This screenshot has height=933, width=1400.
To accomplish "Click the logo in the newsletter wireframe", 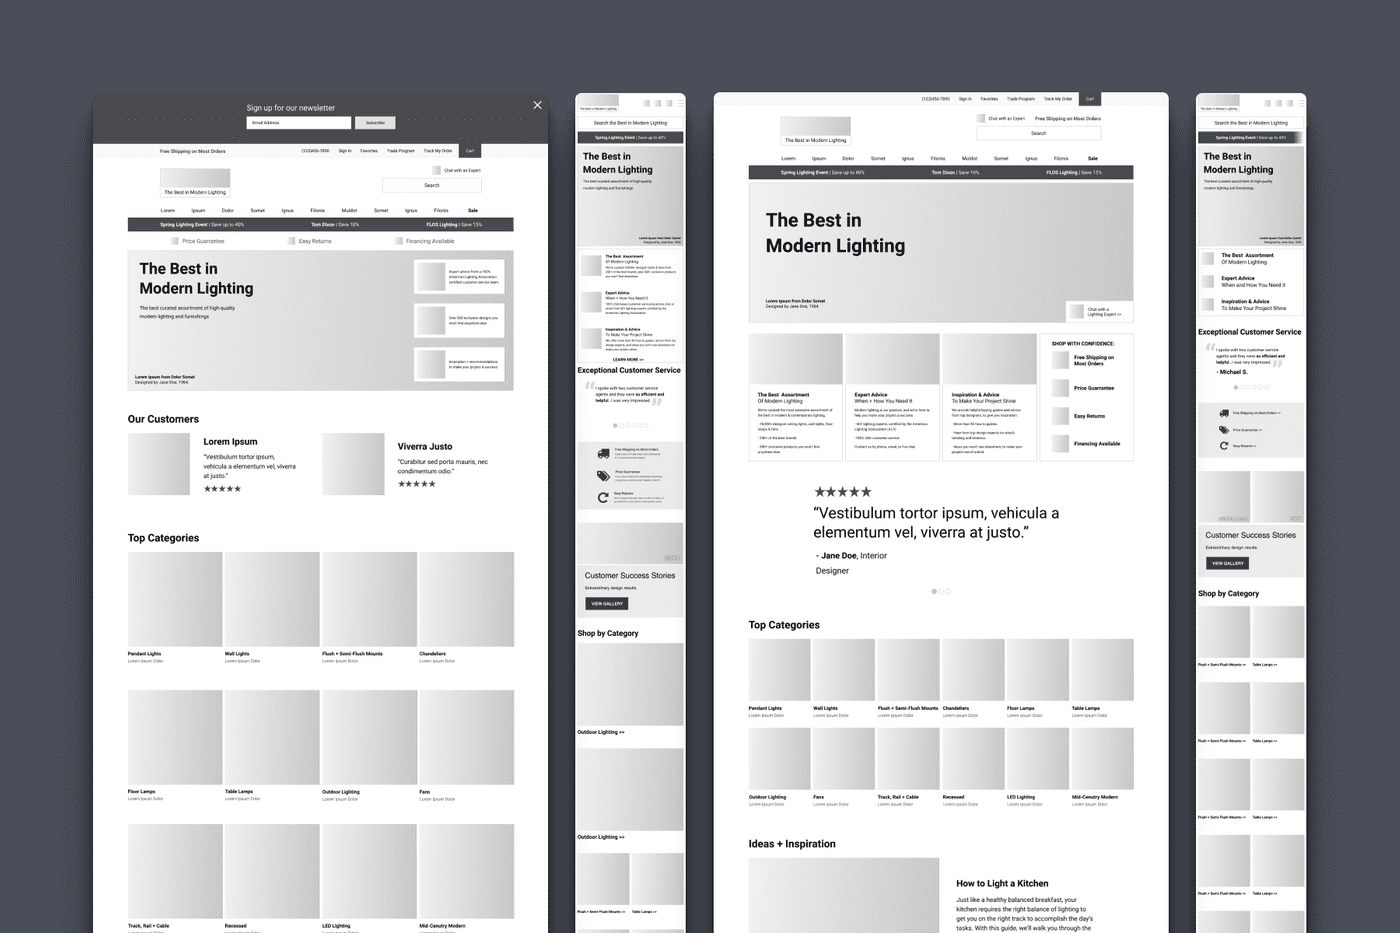I will click(x=195, y=182).
